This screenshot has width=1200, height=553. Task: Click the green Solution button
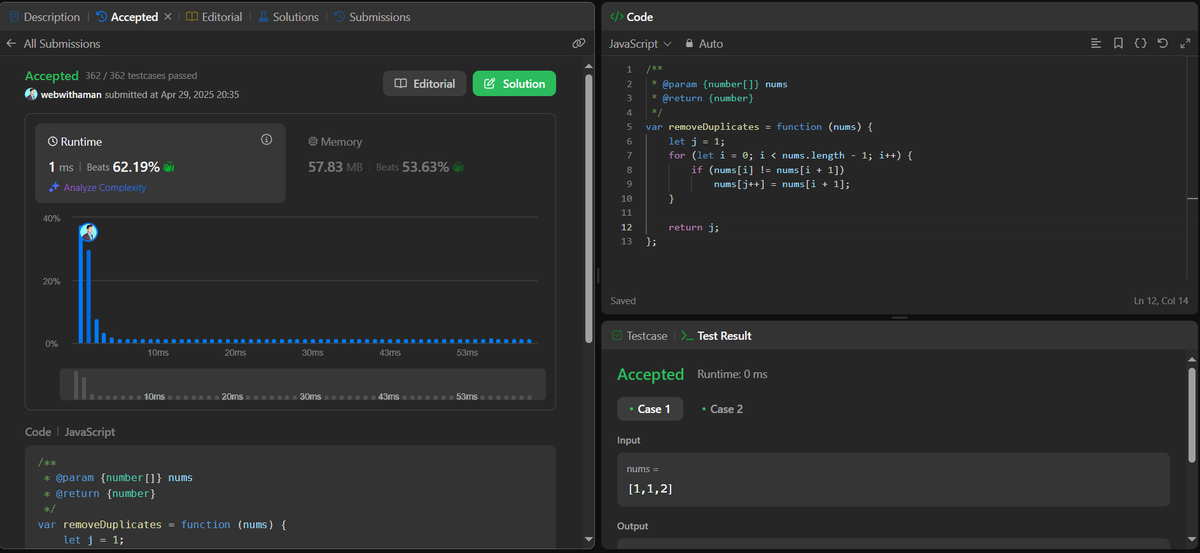(x=514, y=84)
